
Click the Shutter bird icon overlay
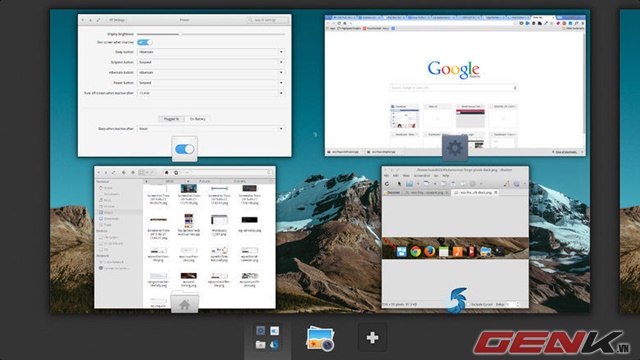point(457,300)
